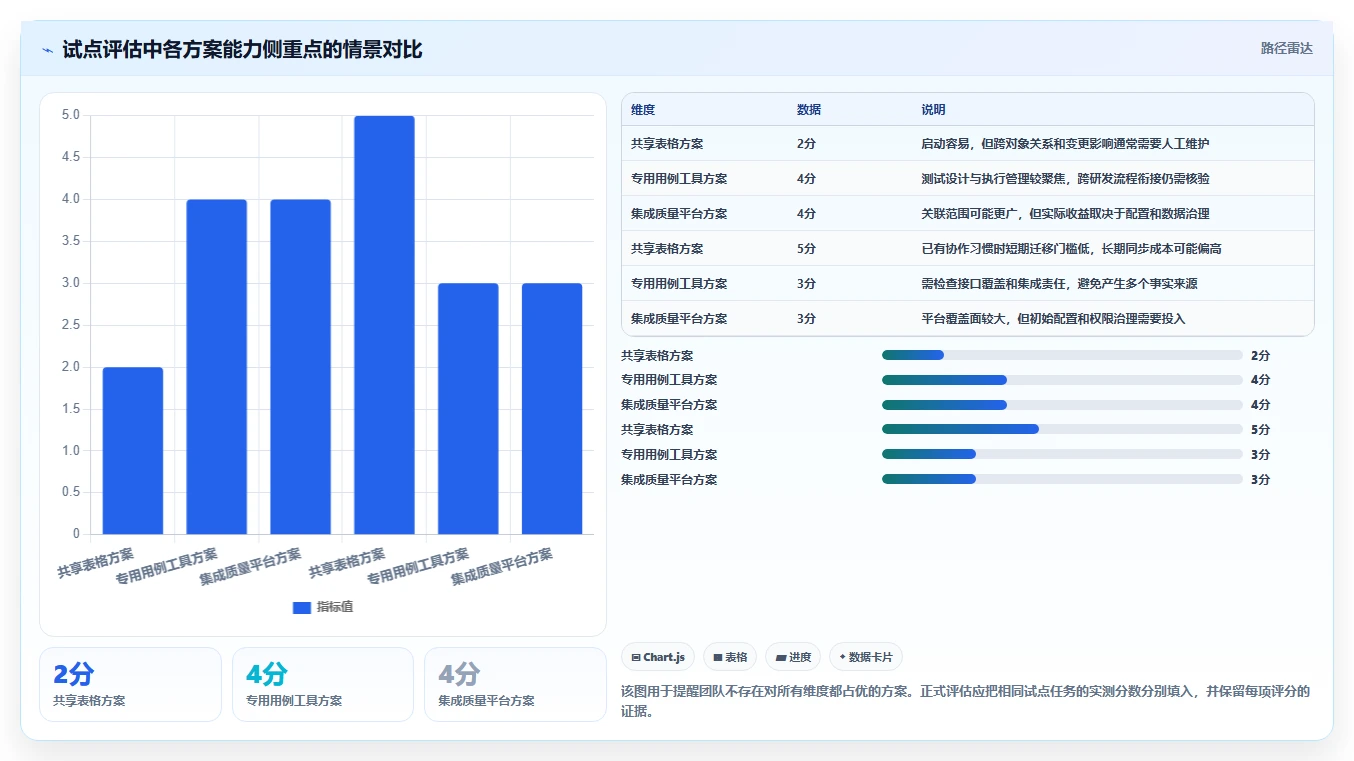Click the 0.5 y-axis label
Image resolution: width=1354 pixels, height=761 pixels.
coord(71,492)
